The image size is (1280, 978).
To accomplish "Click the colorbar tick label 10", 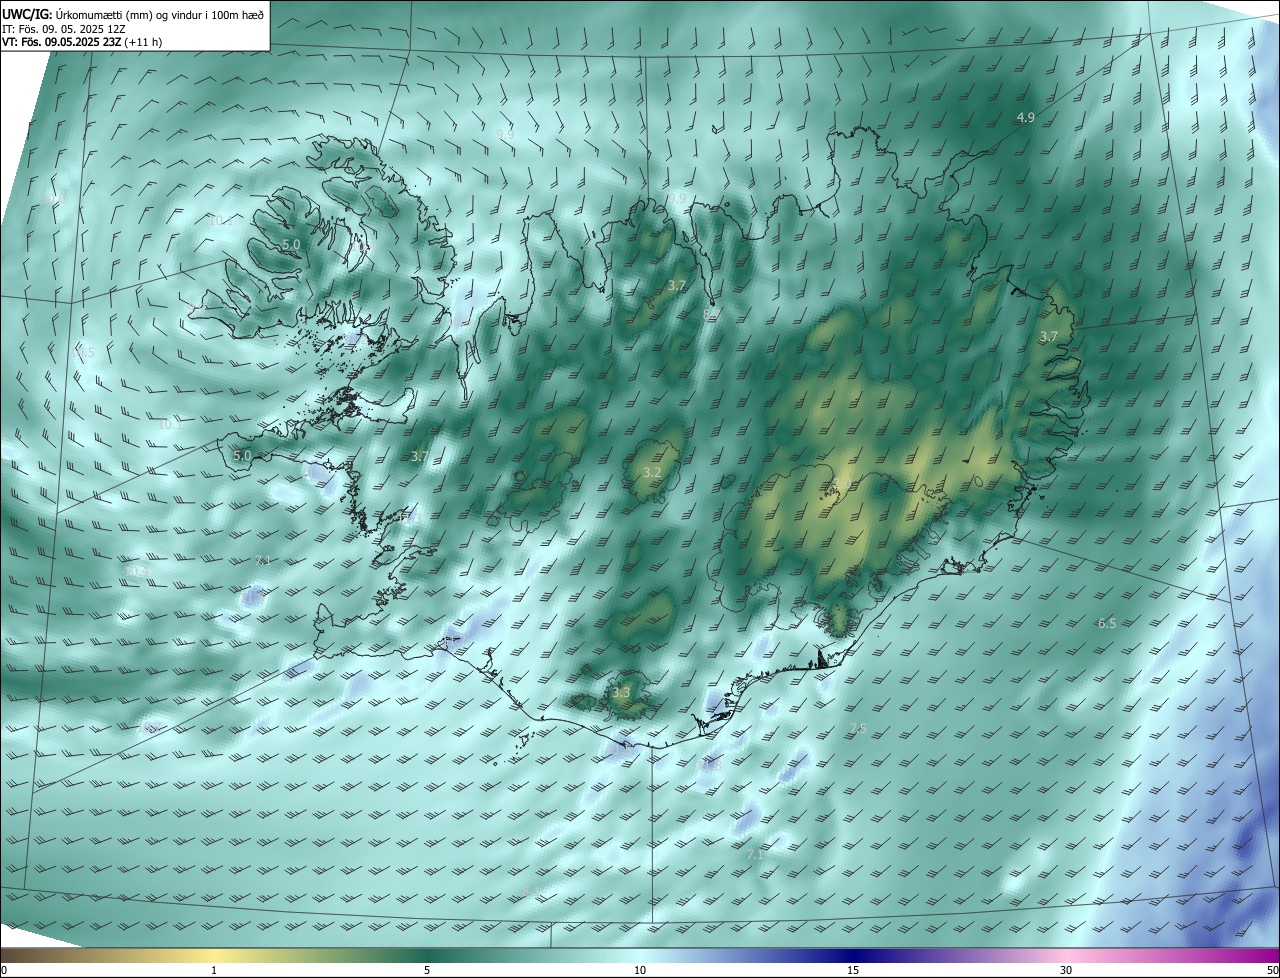I will coord(640,970).
